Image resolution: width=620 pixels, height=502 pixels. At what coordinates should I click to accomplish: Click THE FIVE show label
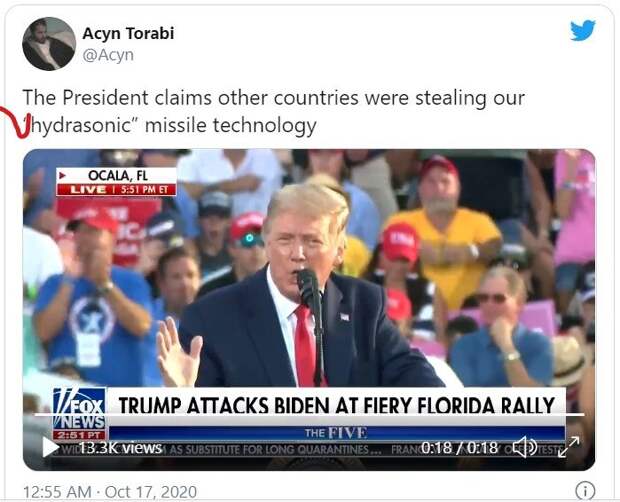click(336, 433)
